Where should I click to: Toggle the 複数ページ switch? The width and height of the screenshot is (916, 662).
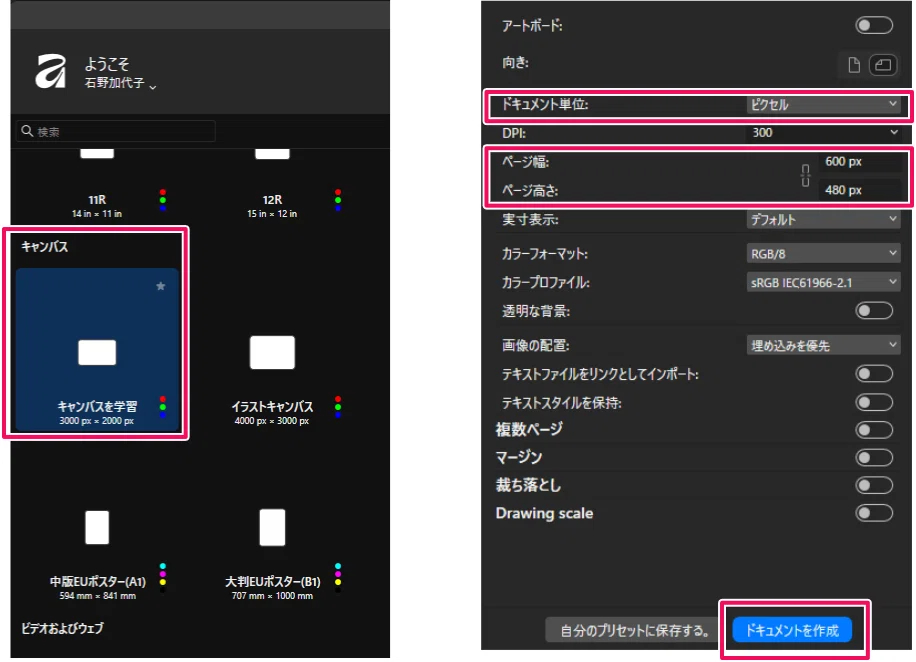(x=874, y=430)
